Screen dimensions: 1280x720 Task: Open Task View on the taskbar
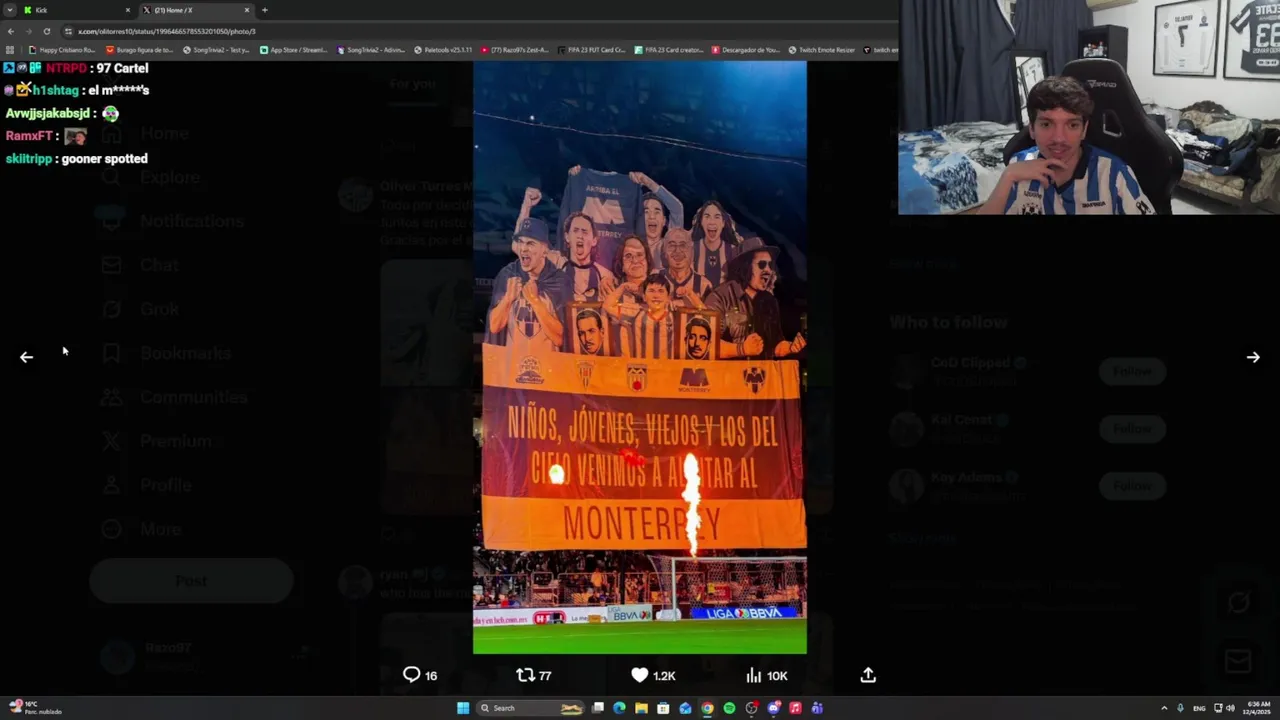click(598, 708)
